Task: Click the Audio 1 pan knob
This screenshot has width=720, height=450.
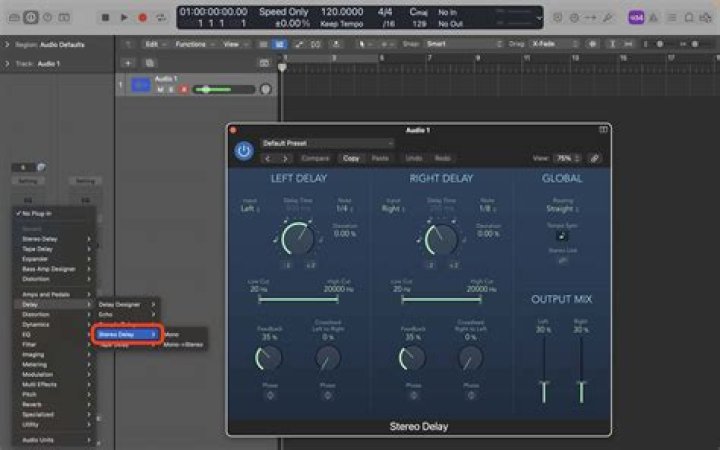Action: pyautogui.click(x=266, y=89)
